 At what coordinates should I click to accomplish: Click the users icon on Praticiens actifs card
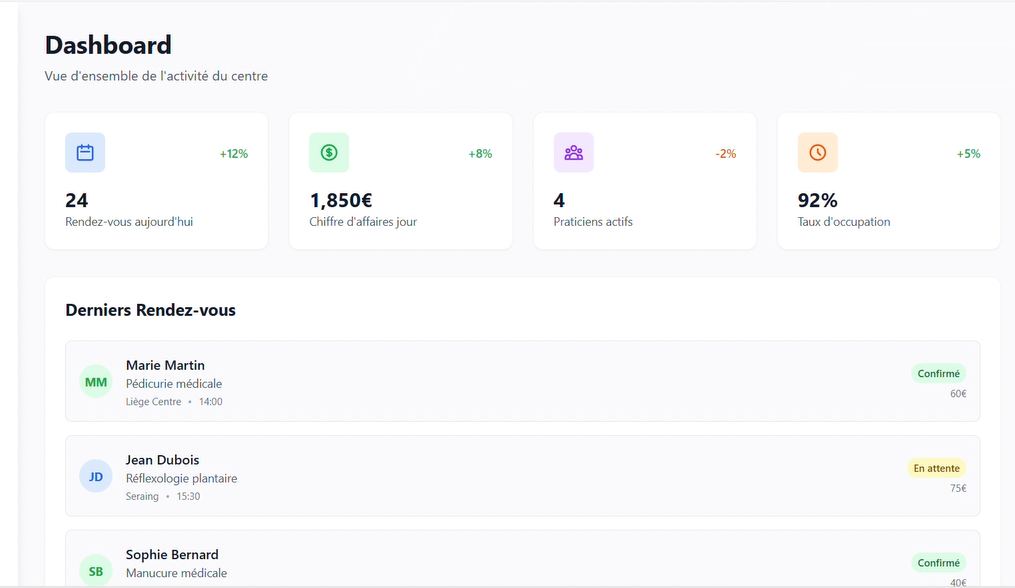click(x=573, y=152)
